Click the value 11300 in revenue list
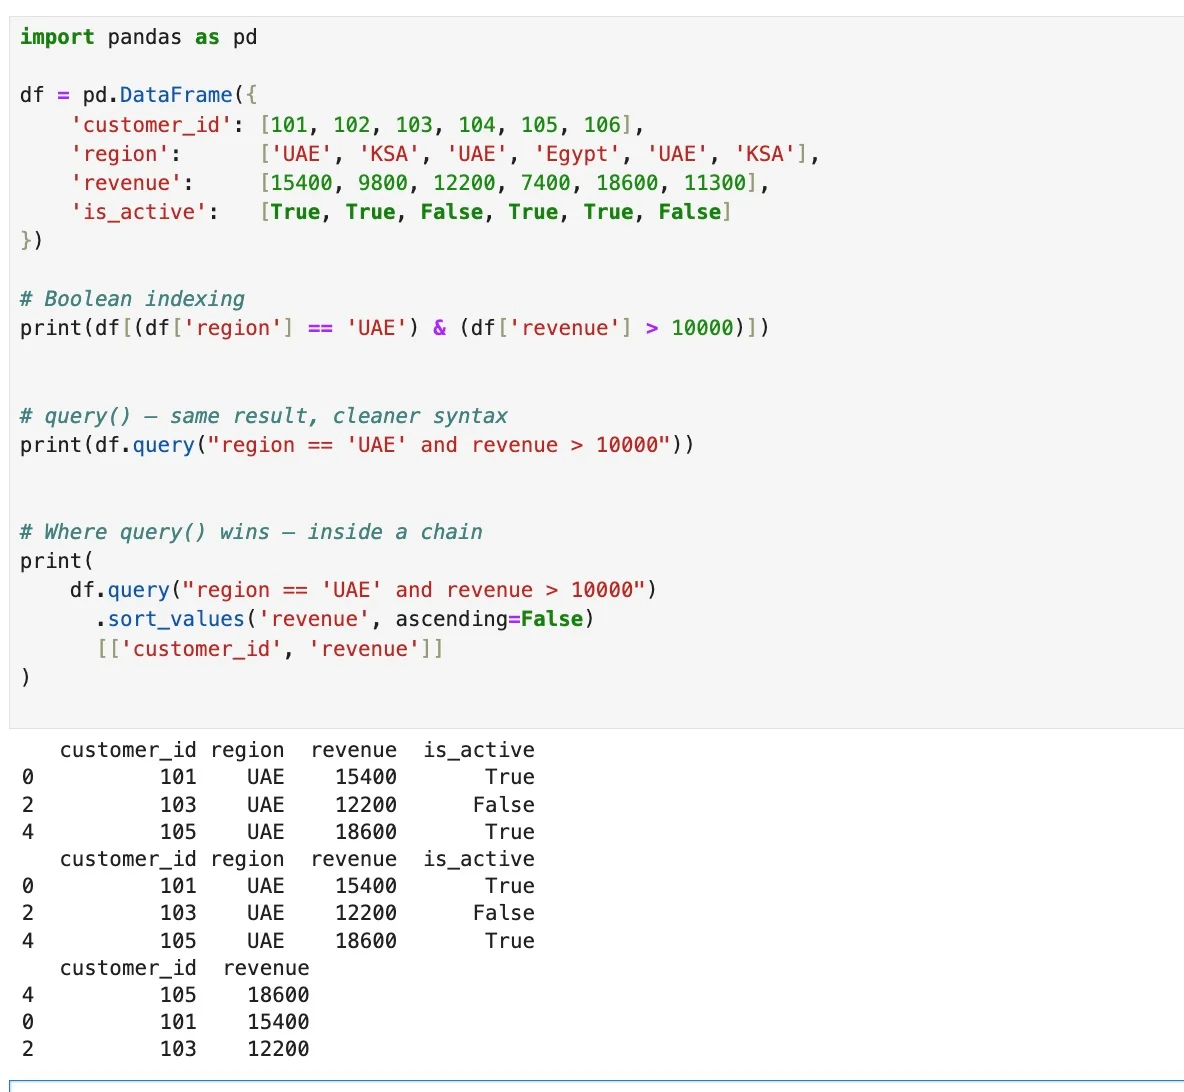 (714, 183)
